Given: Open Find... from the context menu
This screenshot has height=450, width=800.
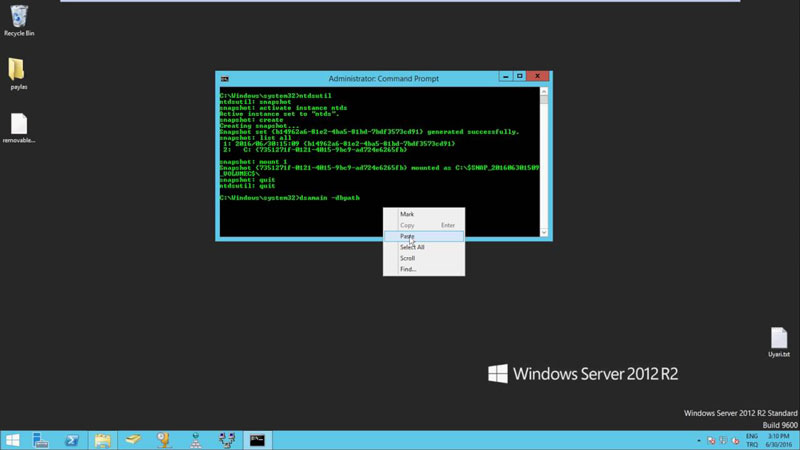Looking at the screenshot, I should point(423,269).
